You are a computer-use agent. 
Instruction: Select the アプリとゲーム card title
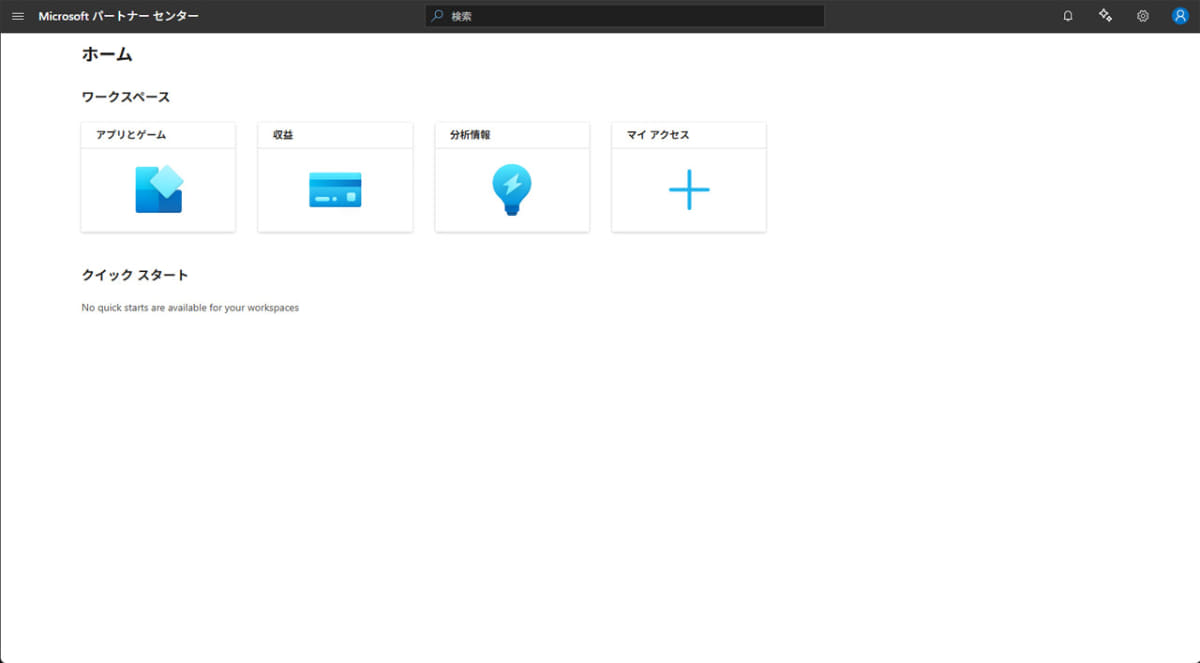tap(131, 135)
